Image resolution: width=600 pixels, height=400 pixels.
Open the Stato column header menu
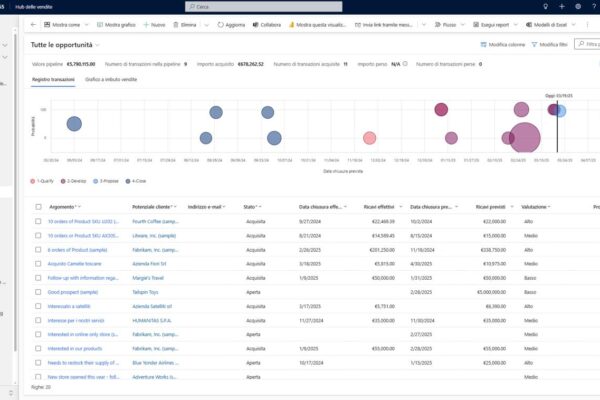(x=253, y=207)
